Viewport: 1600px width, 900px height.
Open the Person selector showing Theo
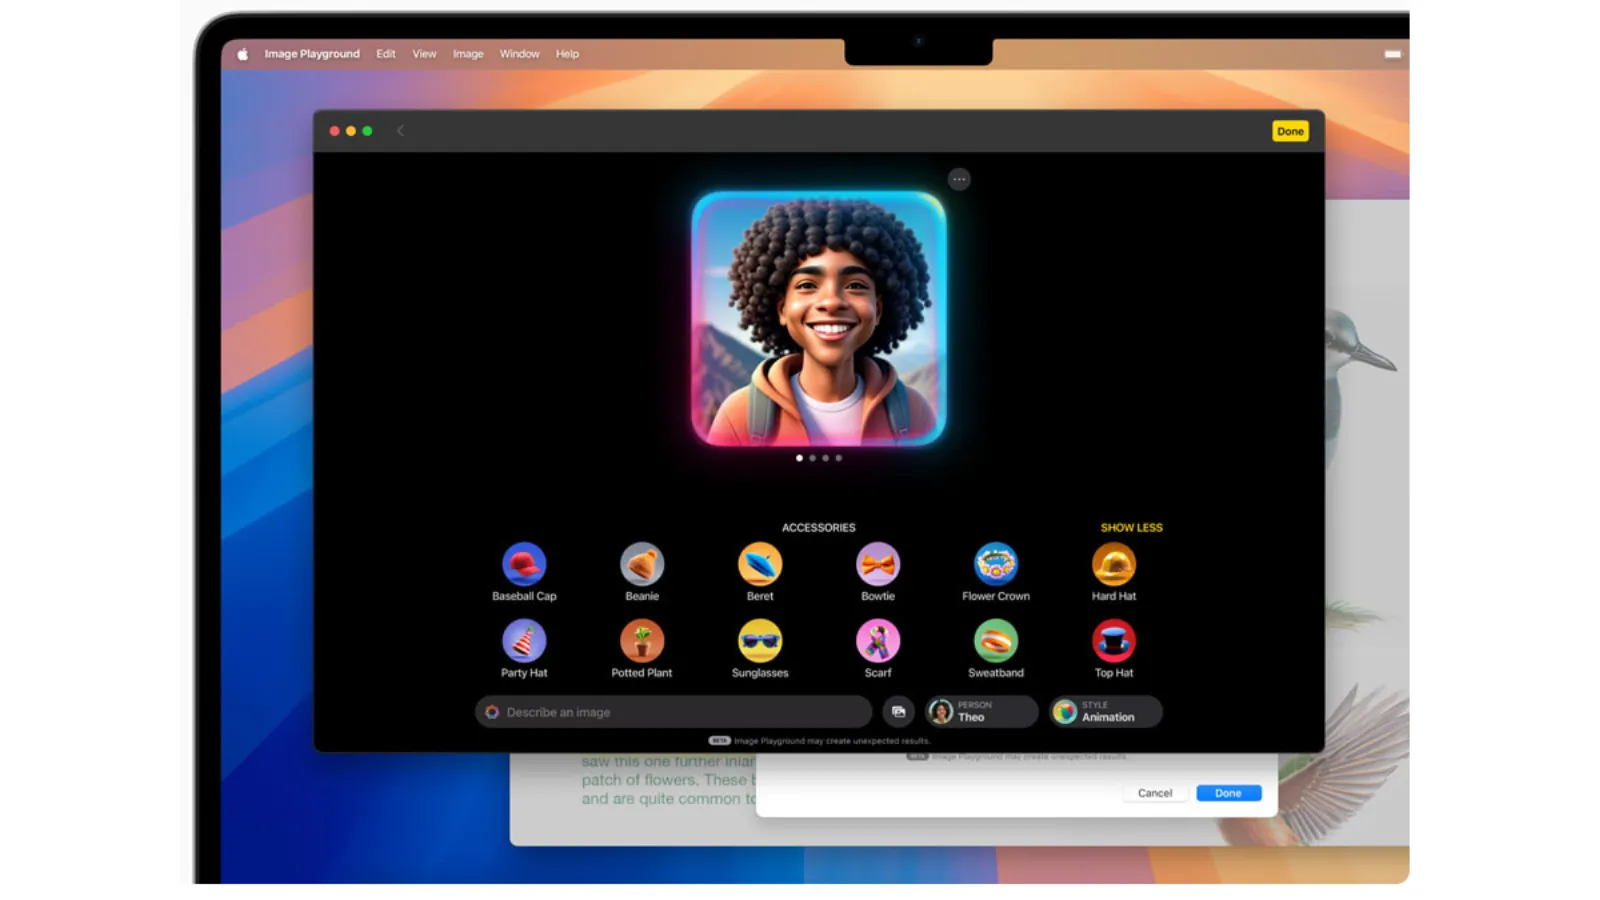coord(980,711)
